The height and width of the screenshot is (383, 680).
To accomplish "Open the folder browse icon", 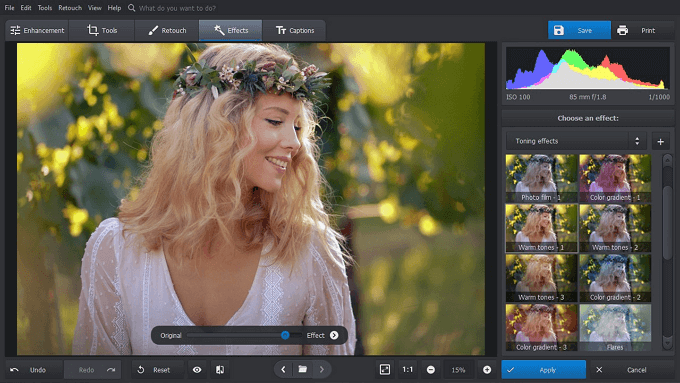I will coord(303,370).
